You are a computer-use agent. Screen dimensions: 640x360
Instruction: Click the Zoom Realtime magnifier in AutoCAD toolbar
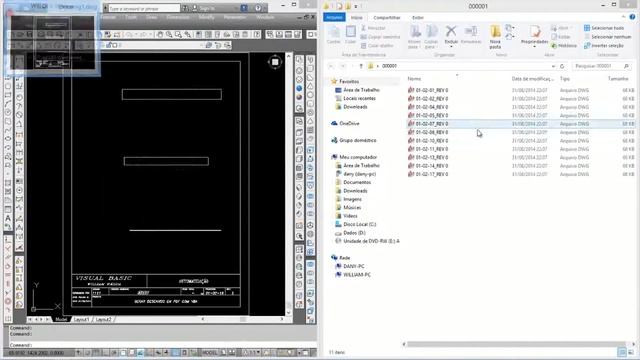(x=169, y=35)
